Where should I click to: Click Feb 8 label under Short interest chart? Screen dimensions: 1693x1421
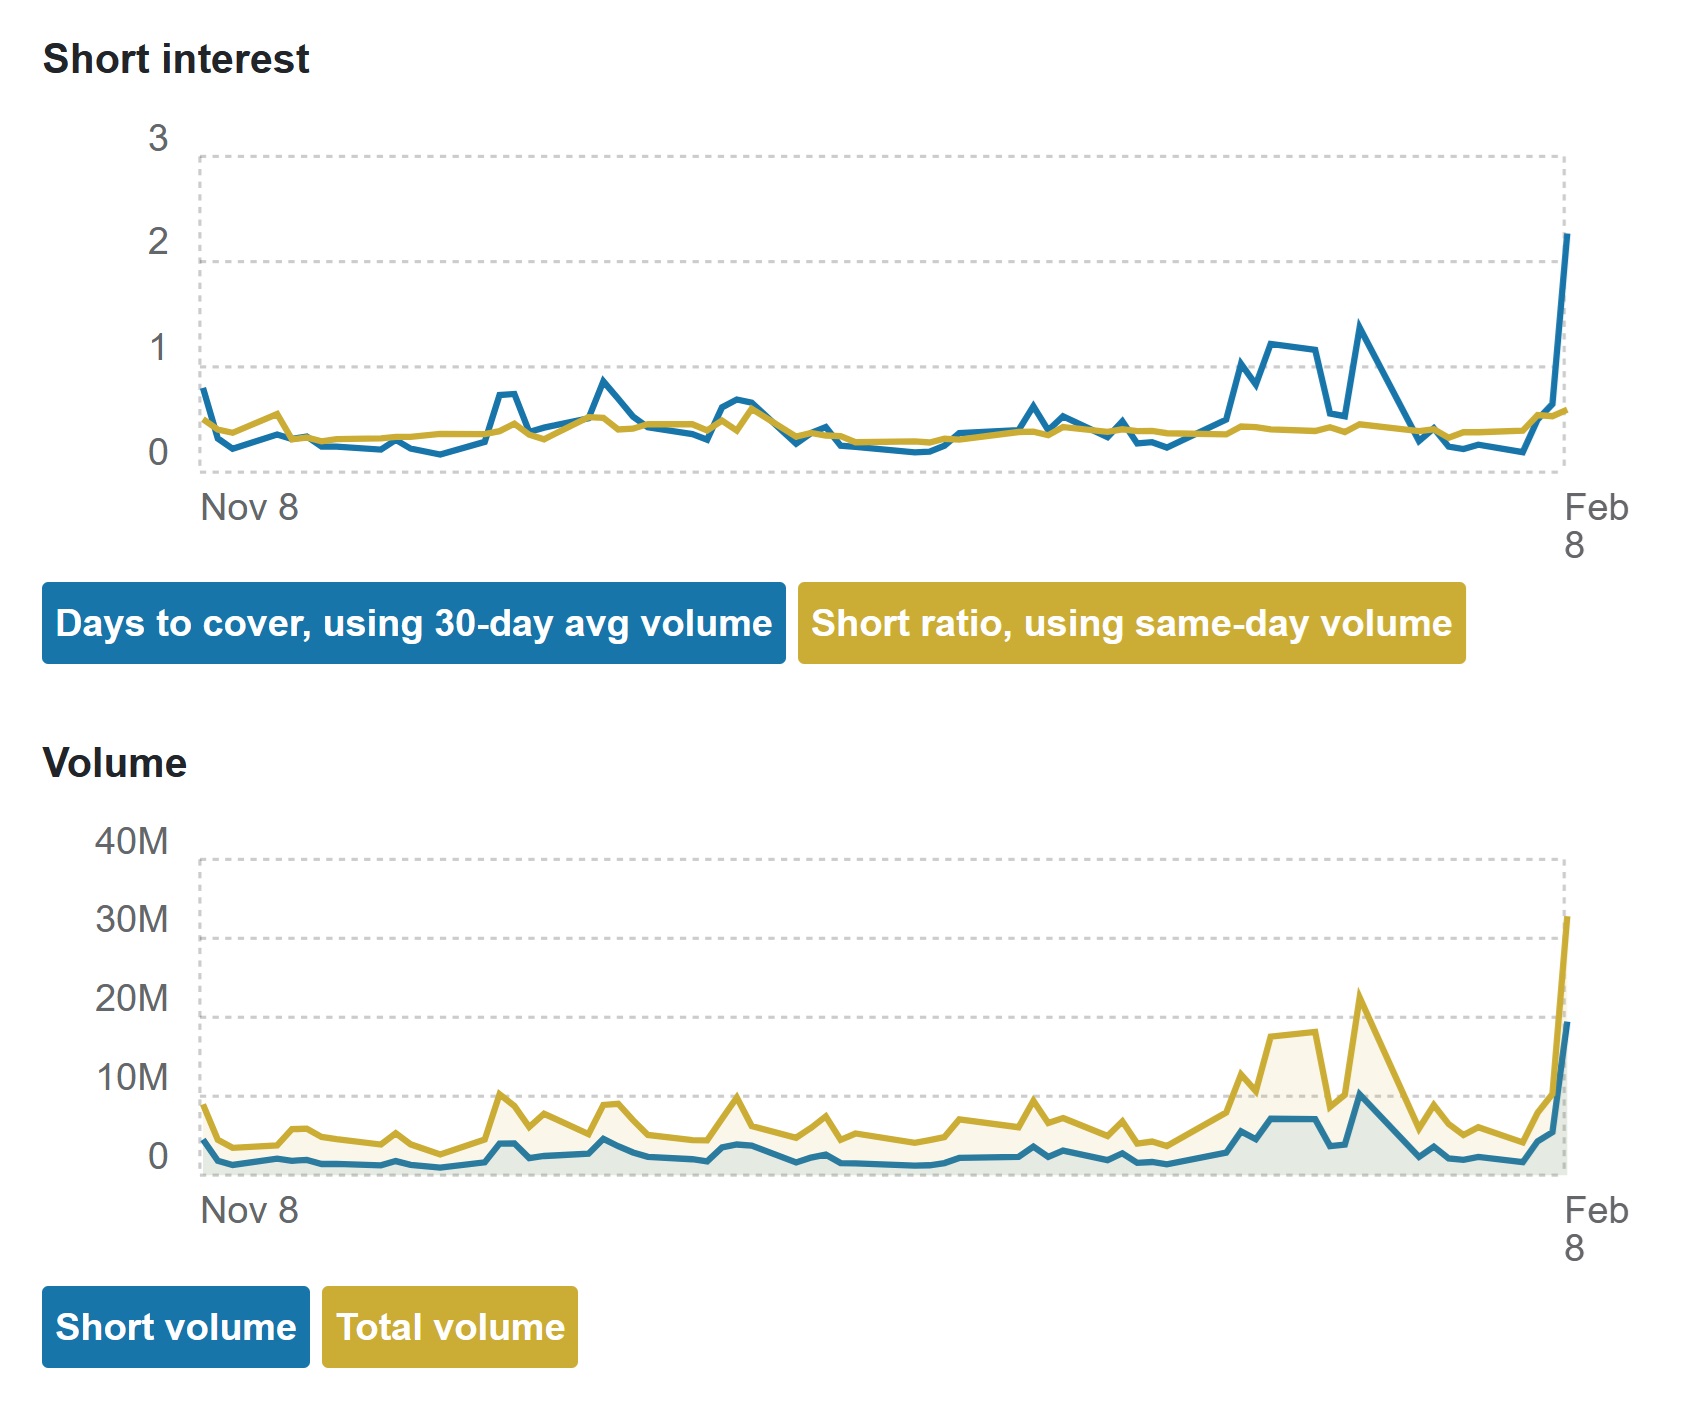[1595, 526]
